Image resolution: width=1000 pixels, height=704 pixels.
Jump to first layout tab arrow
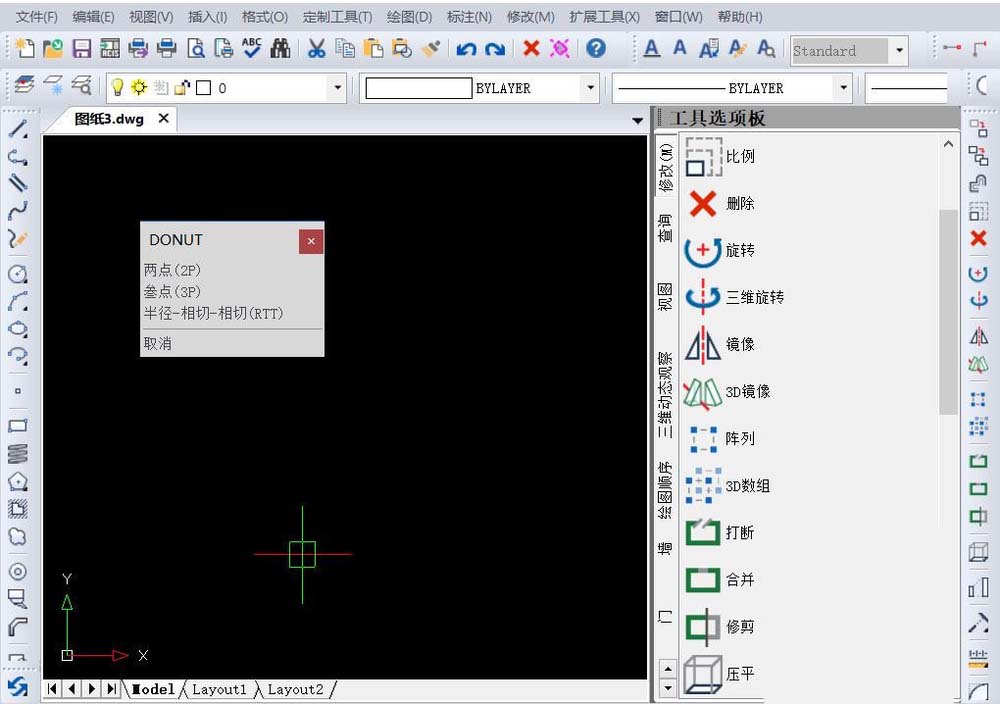53,689
